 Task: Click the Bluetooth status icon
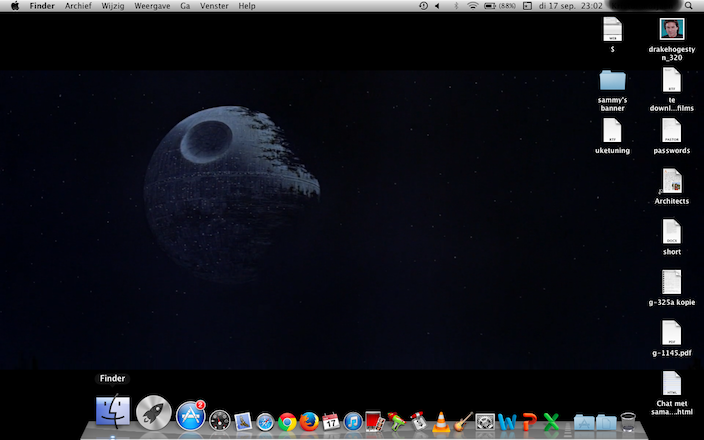(x=456, y=6)
